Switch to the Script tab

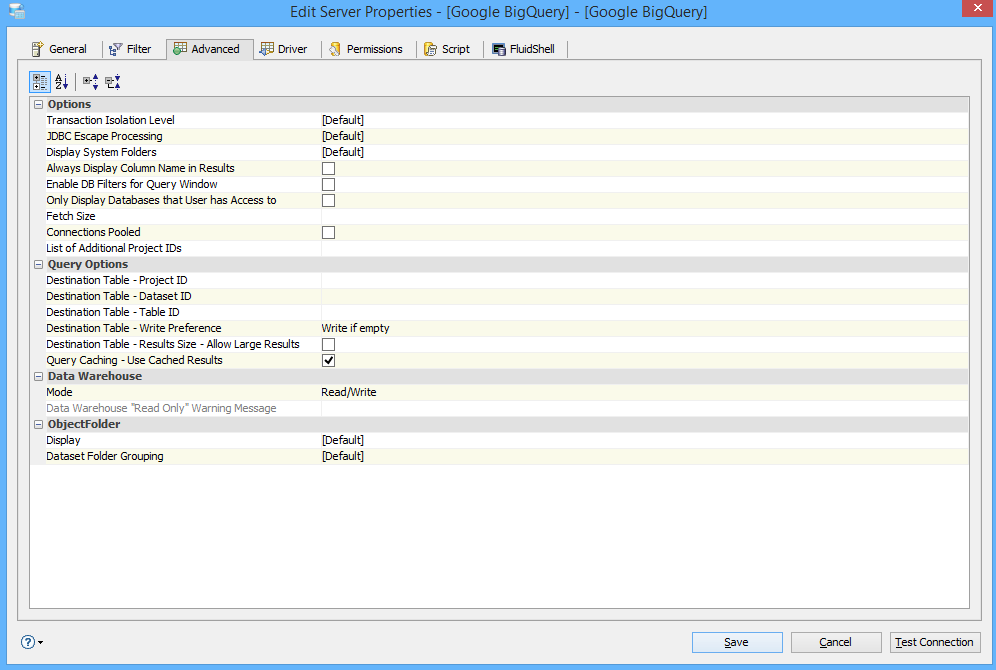(447, 49)
